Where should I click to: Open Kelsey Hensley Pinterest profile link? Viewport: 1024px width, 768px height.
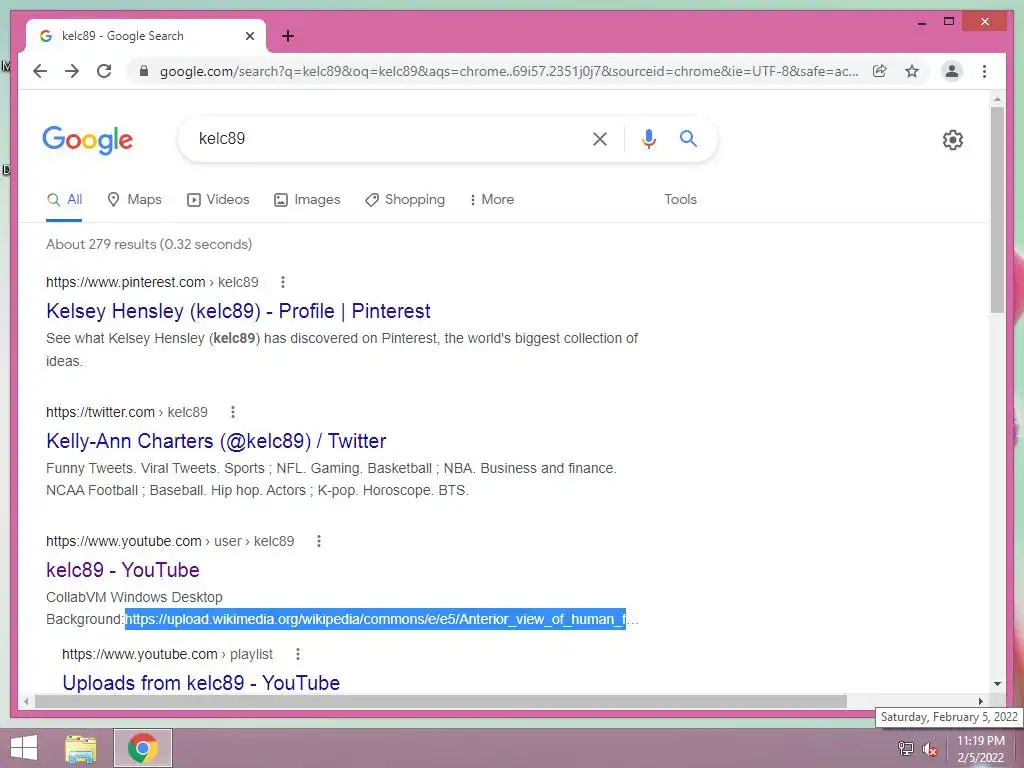coord(238,312)
